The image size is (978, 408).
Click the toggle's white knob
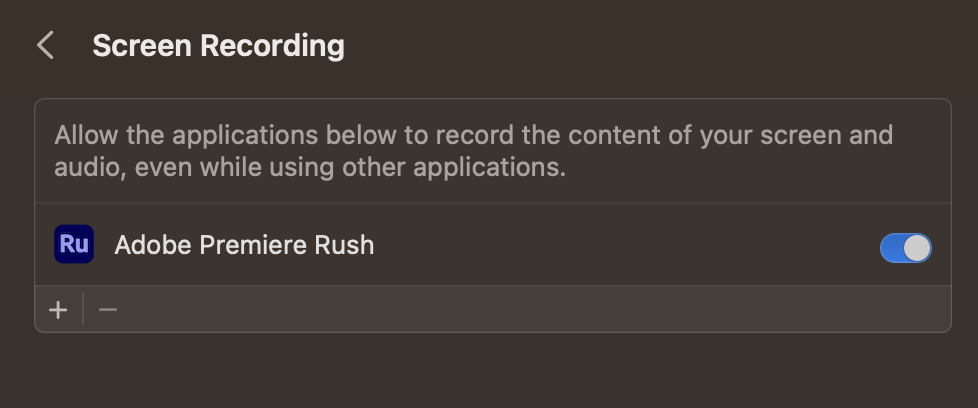917,248
